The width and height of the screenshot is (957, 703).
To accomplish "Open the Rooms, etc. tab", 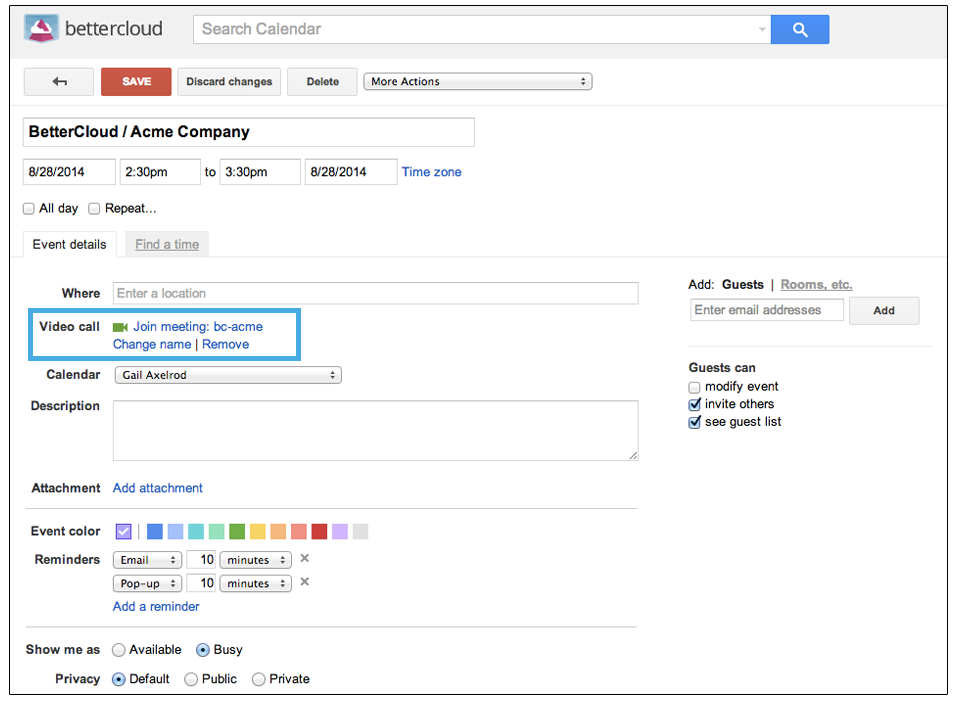I will click(816, 284).
